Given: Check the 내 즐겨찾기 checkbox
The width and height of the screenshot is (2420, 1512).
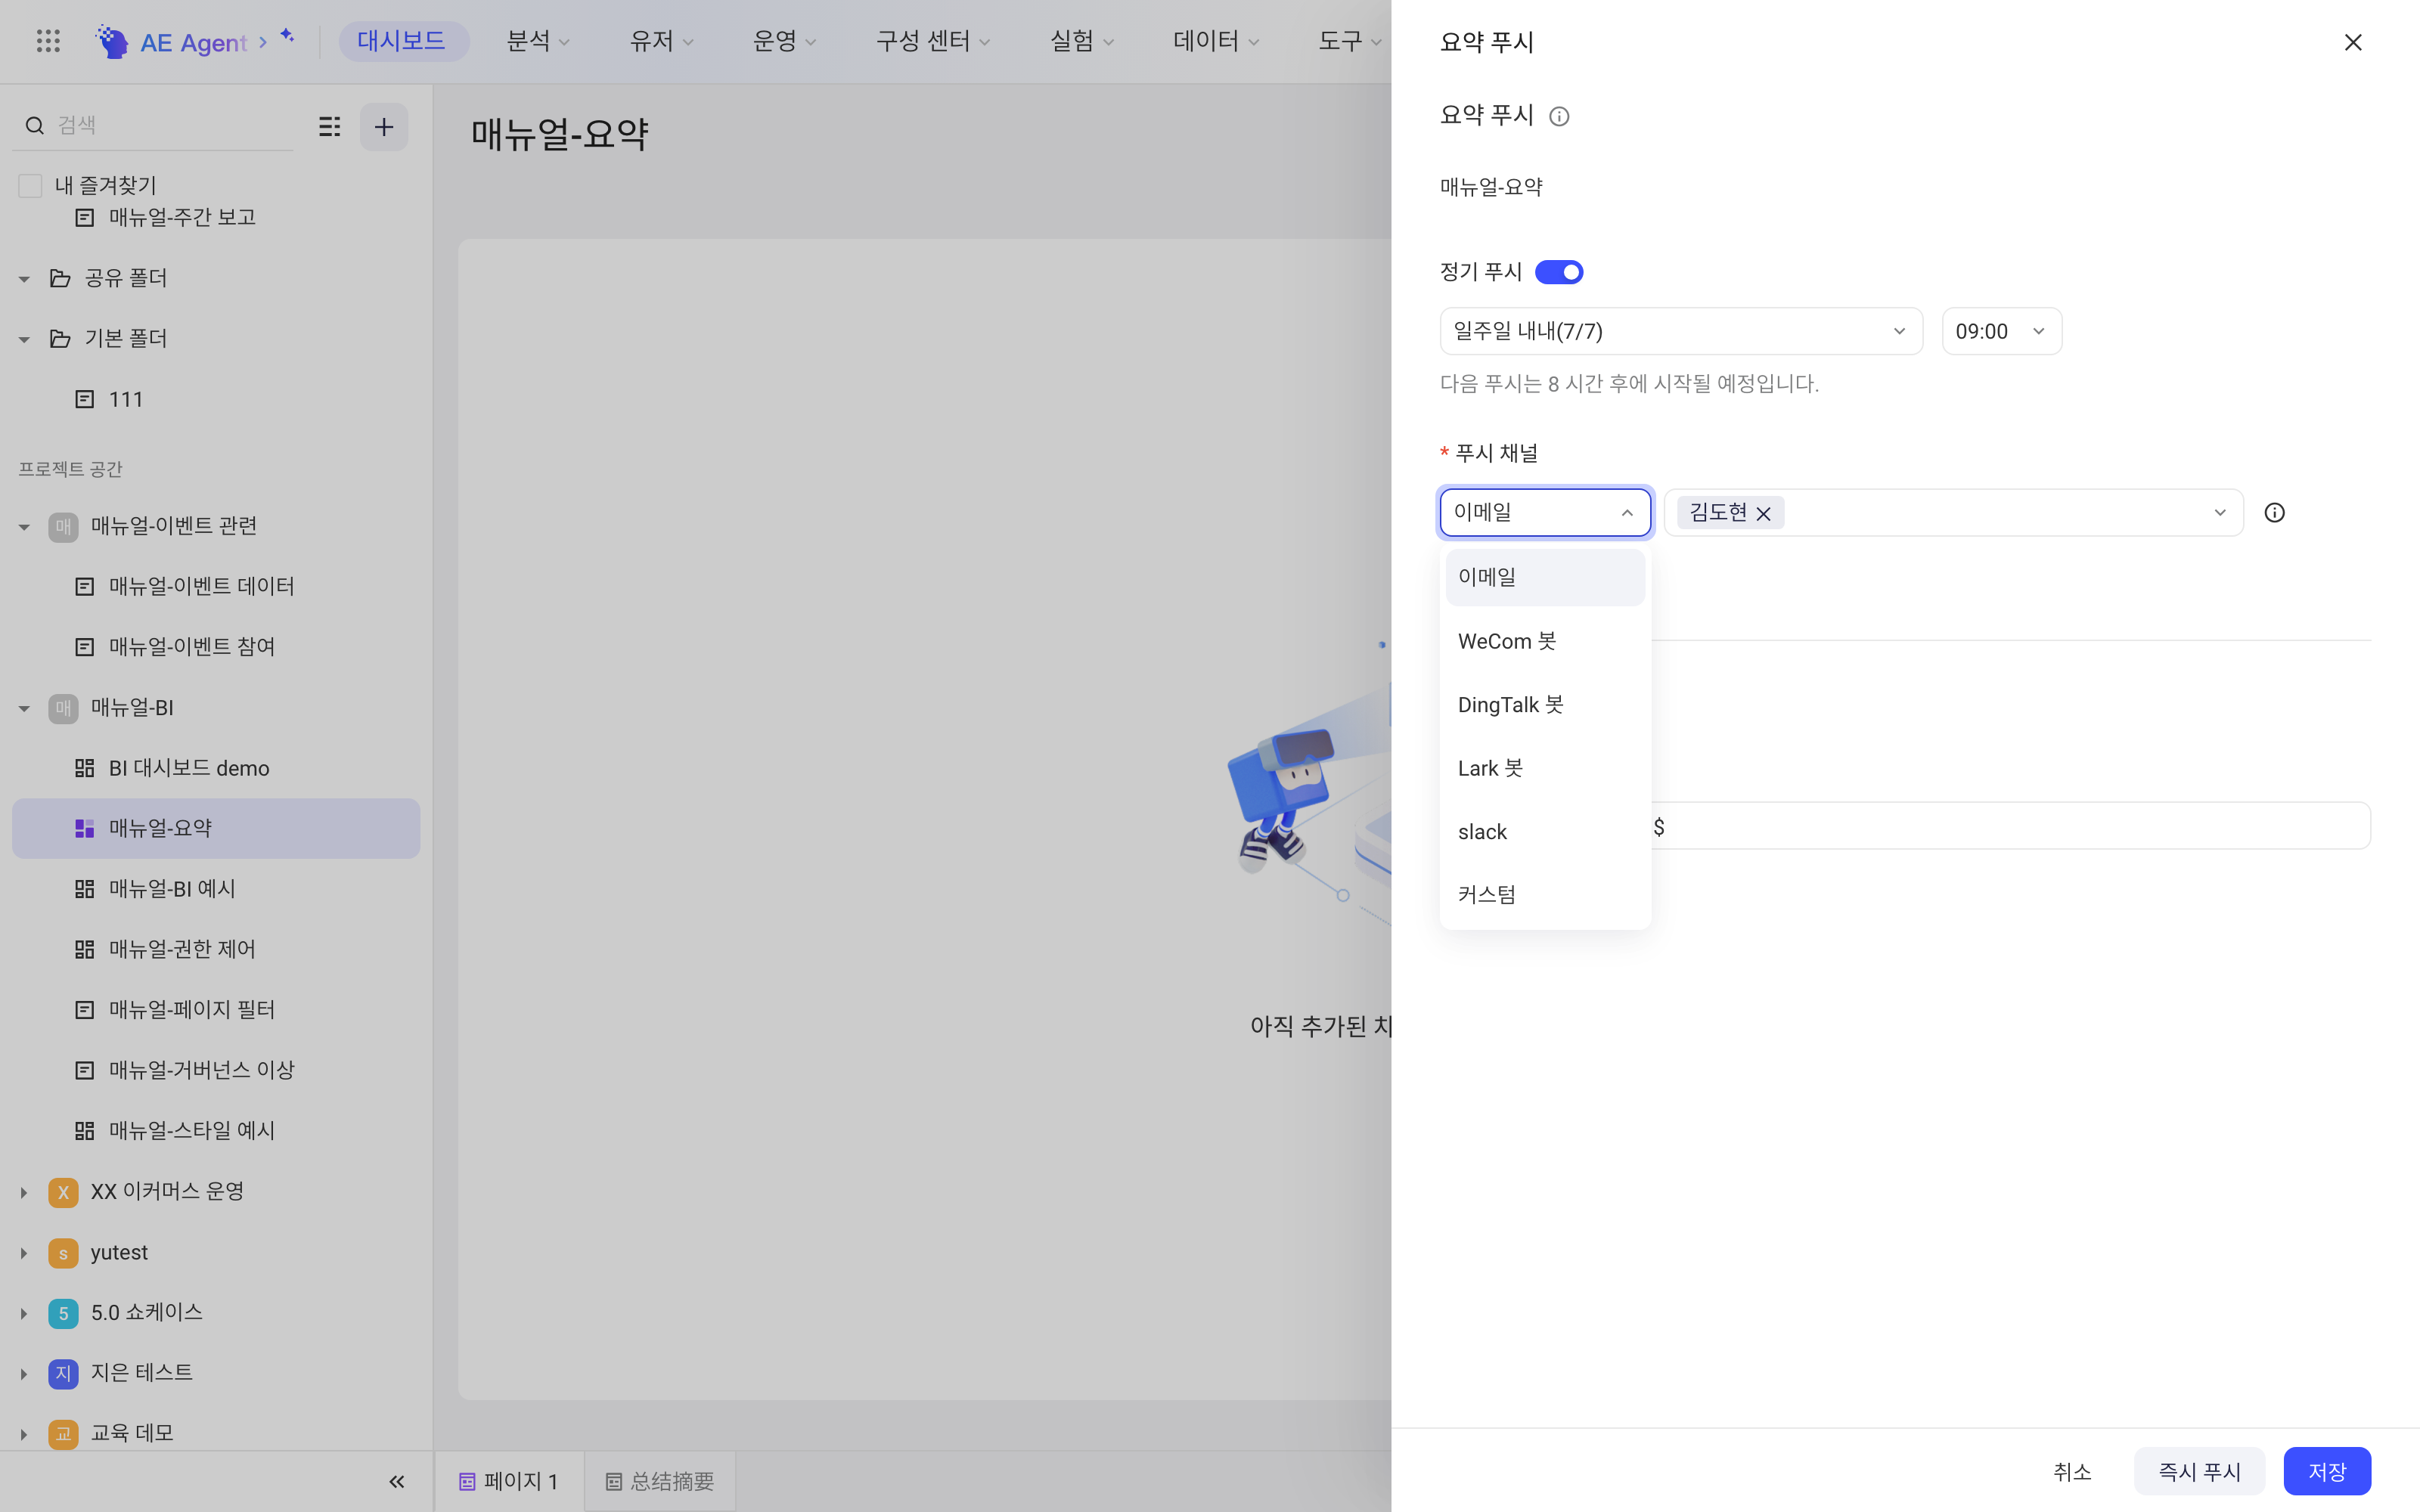Looking at the screenshot, I should (30, 186).
